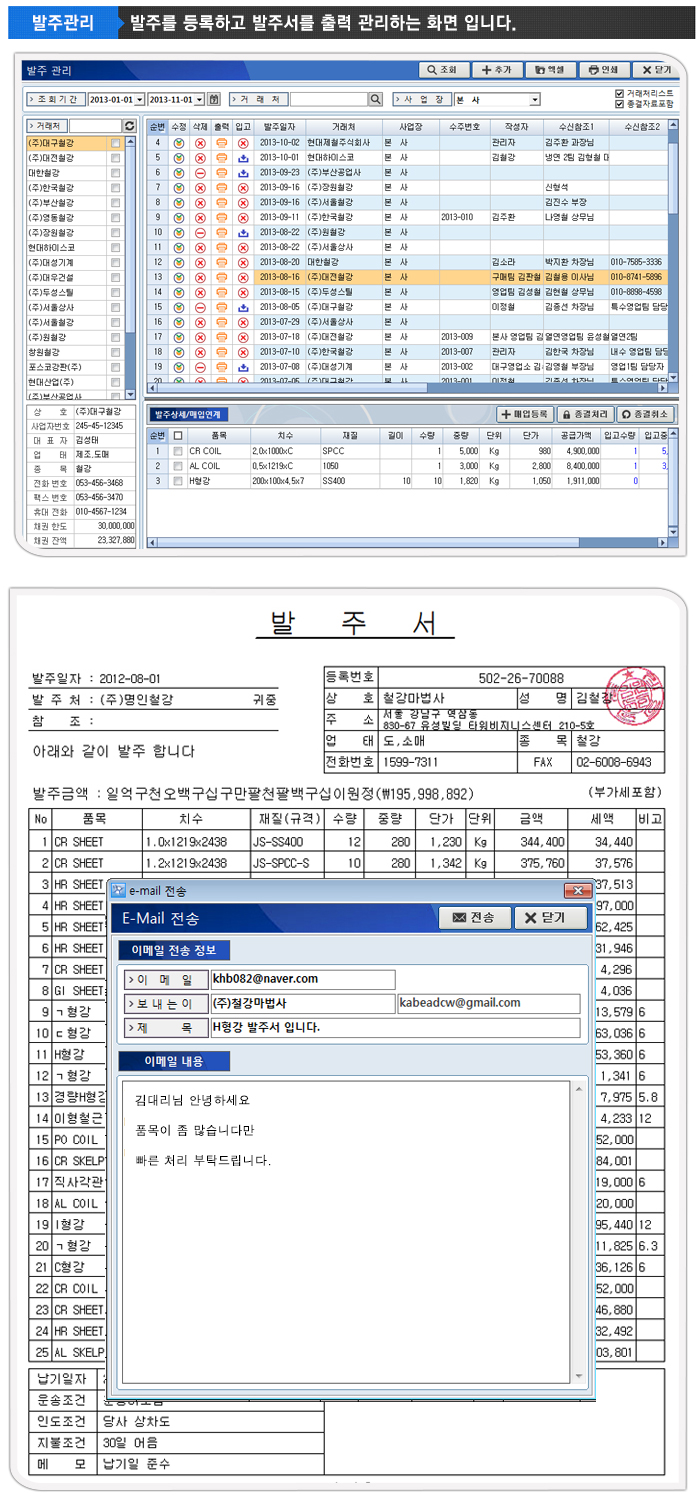The width and height of the screenshot is (700, 1500).
Task: Check the CR COIL row checkbox
Action: pyautogui.click(x=178, y=451)
